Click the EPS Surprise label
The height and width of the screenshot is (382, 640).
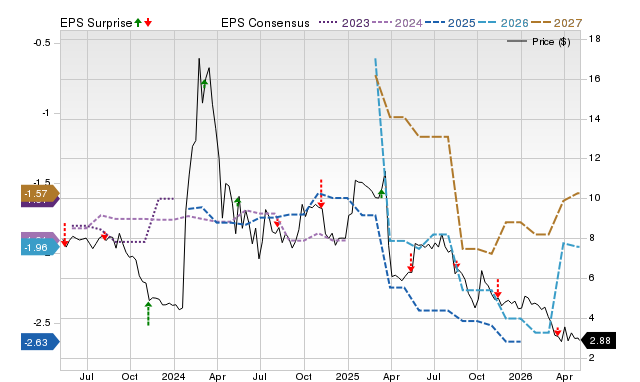pyautogui.click(x=96, y=23)
